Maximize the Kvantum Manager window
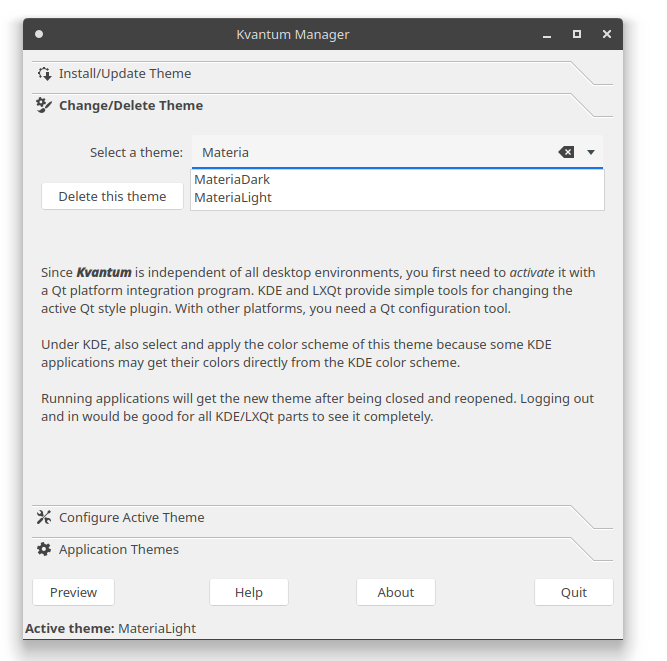 click(x=577, y=34)
